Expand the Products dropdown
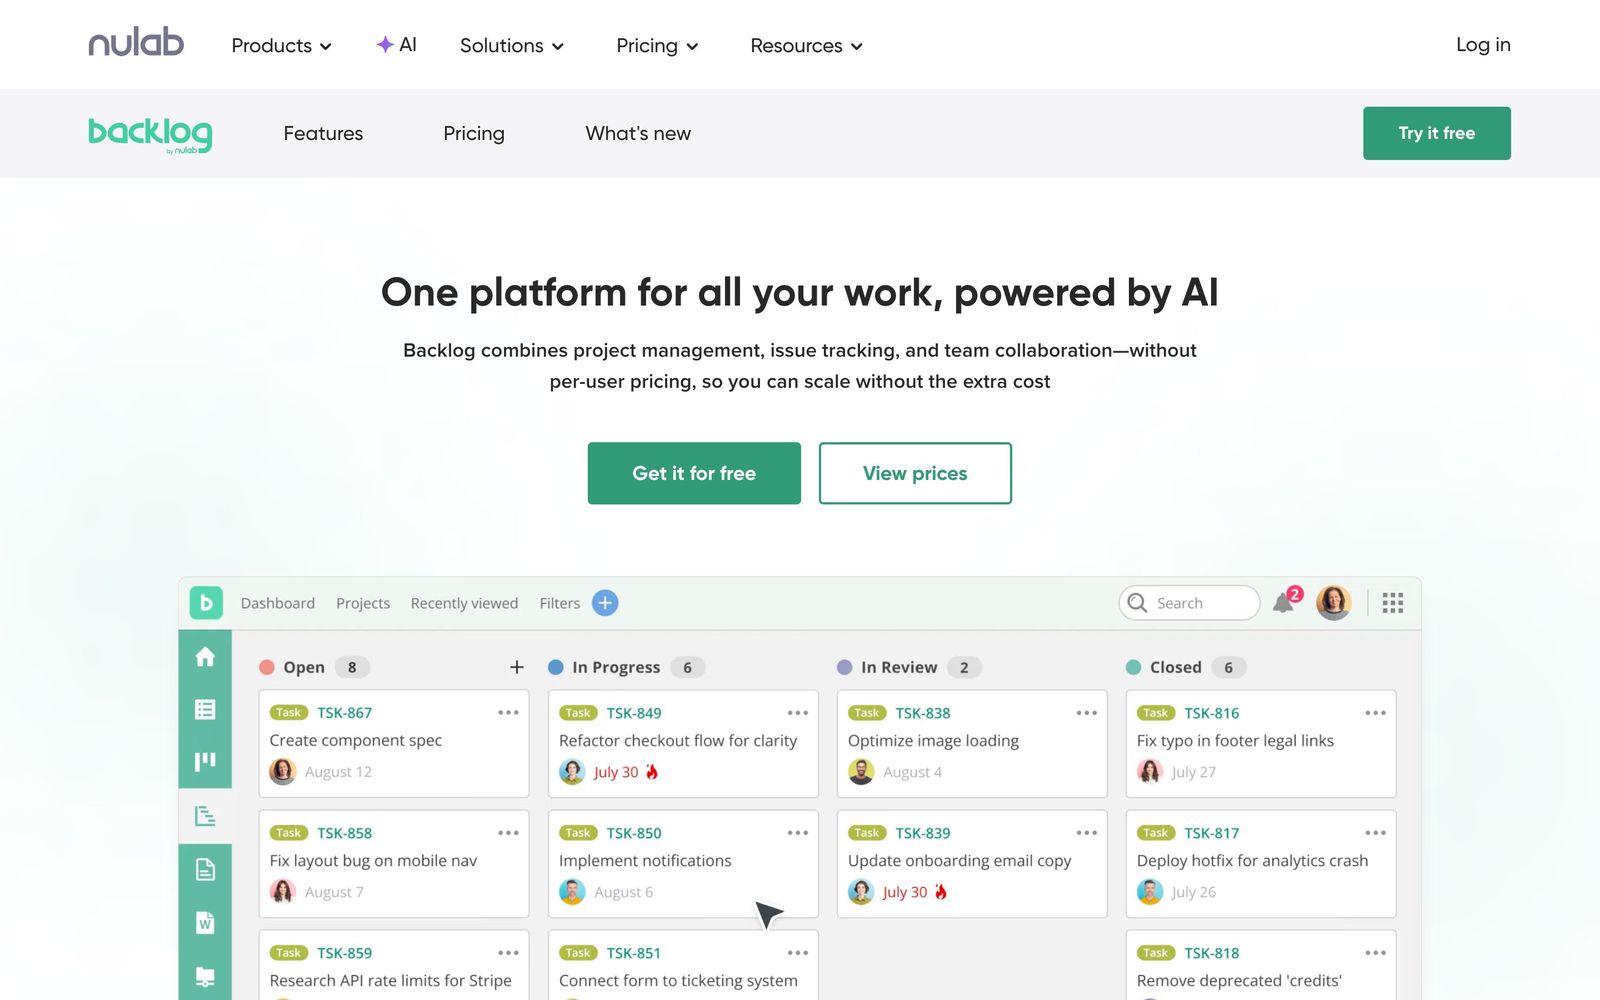1600x1000 pixels. (x=281, y=46)
